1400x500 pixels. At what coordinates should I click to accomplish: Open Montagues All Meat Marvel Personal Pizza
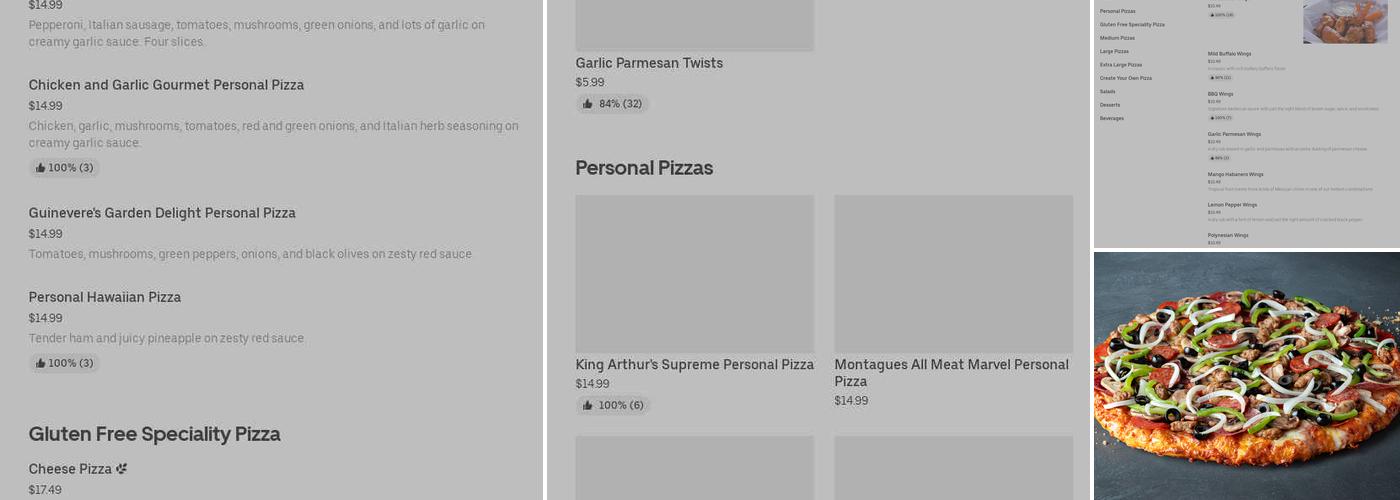(x=952, y=372)
